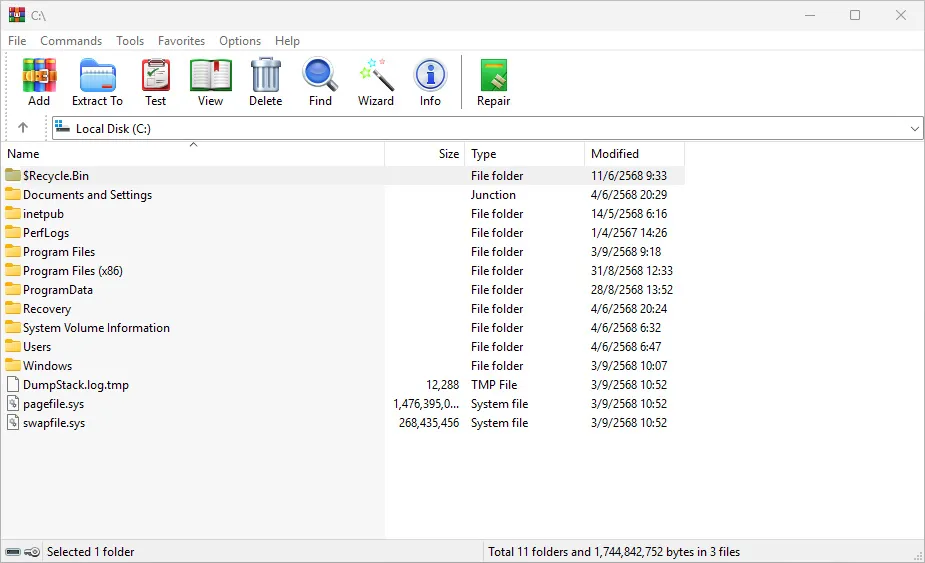Click the drive icon in status bar
The height and width of the screenshot is (563, 925).
click(x=12, y=552)
